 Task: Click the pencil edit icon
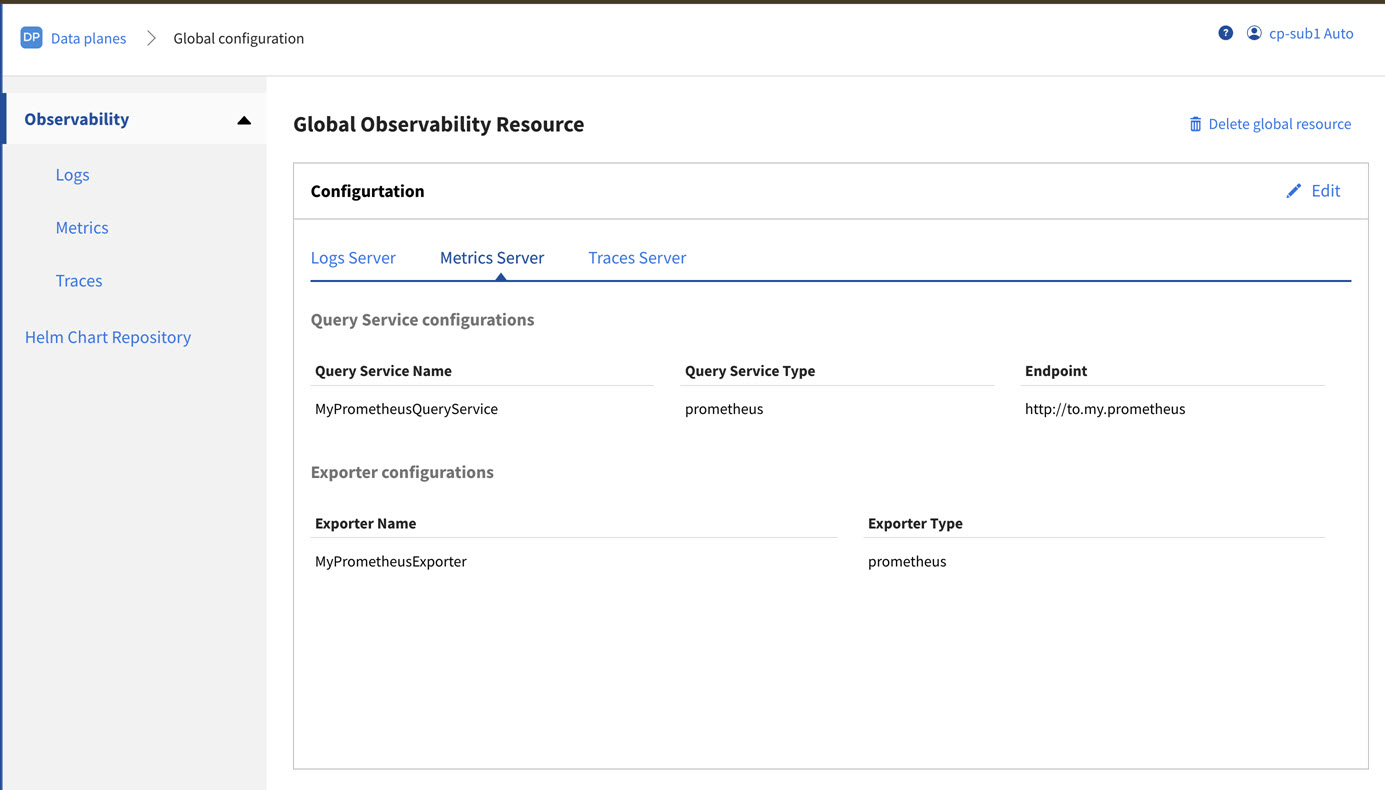[x=1293, y=191]
